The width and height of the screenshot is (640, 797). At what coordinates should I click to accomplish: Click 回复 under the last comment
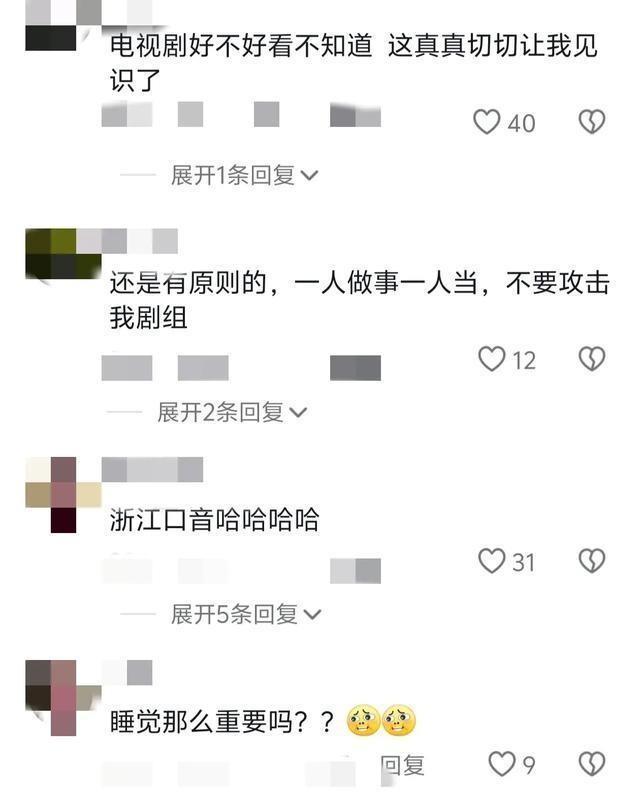(403, 765)
